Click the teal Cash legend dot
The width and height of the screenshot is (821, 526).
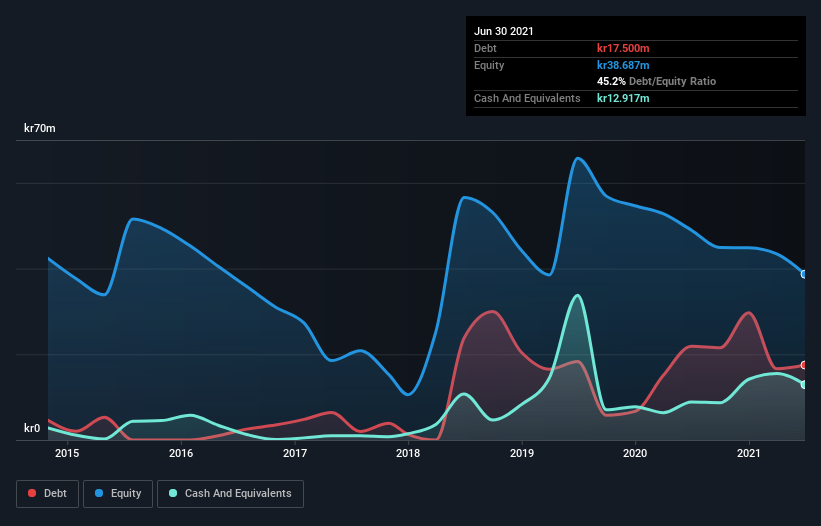pyautogui.click(x=173, y=493)
